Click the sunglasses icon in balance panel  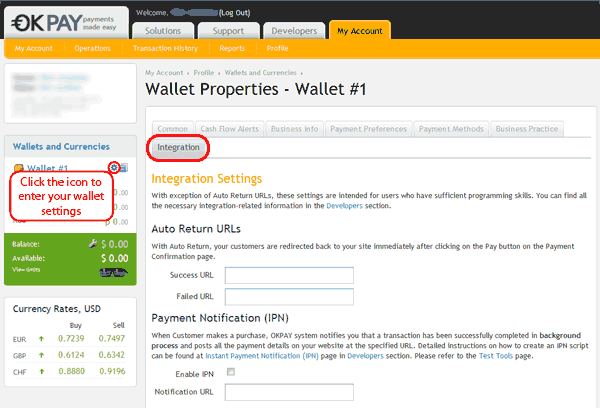coord(116,273)
